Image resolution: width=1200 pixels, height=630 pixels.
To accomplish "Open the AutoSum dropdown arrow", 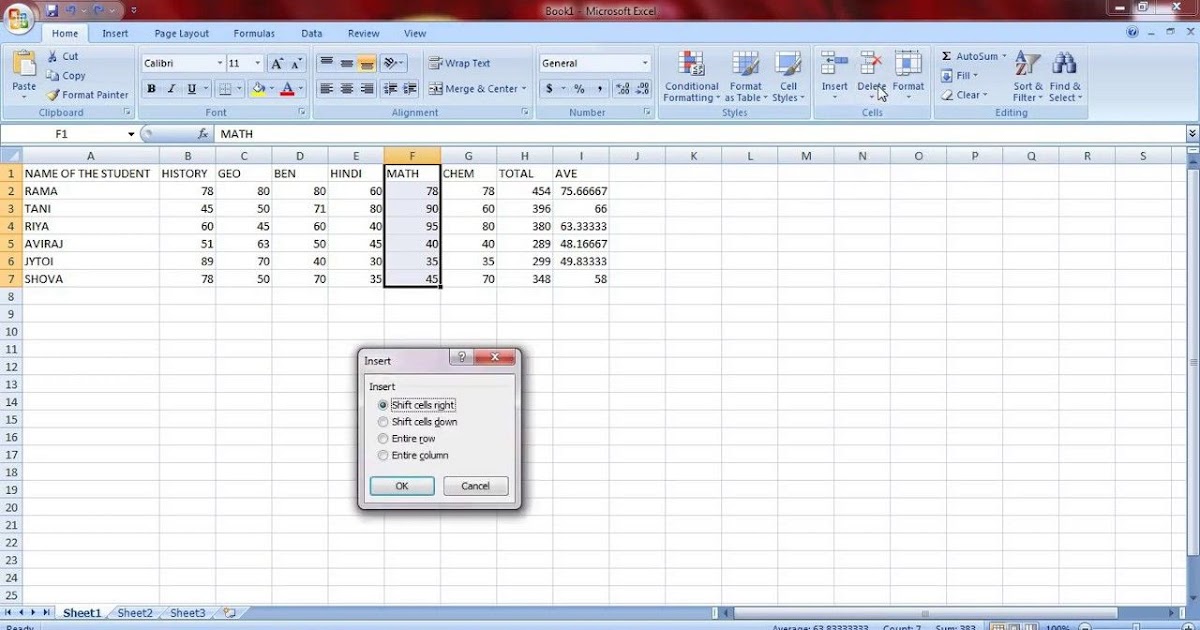I will click(1004, 57).
